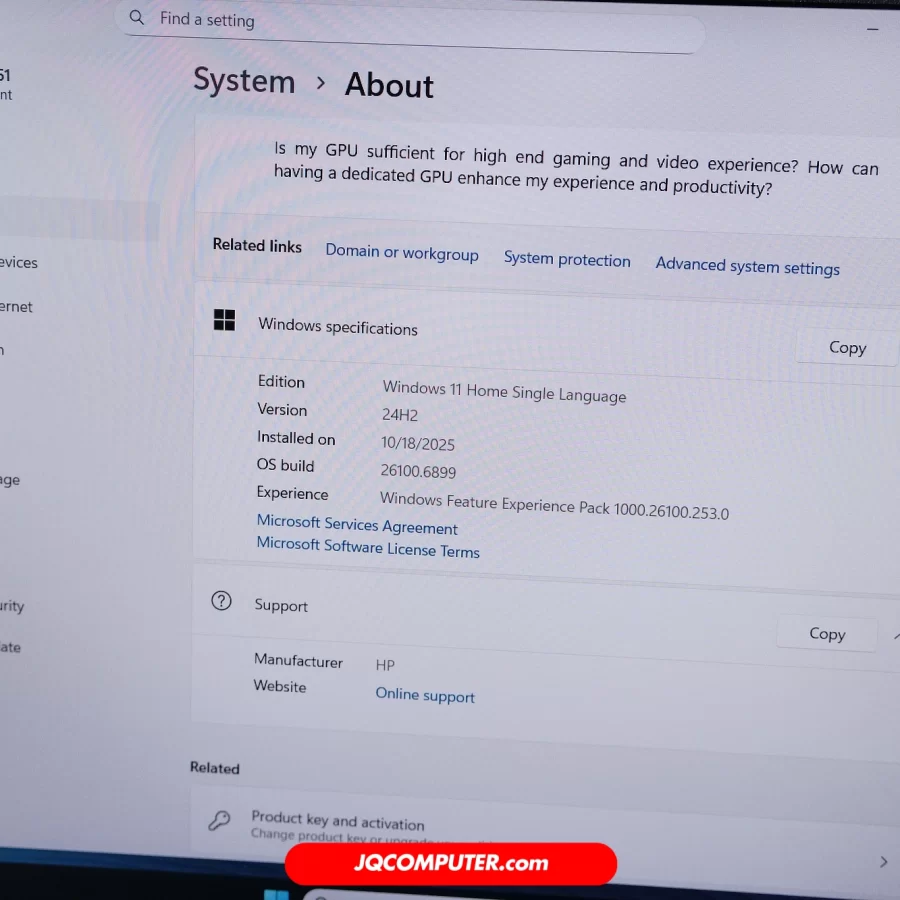Open Product key and activation arrow
The image size is (900, 900).
tap(883, 861)
